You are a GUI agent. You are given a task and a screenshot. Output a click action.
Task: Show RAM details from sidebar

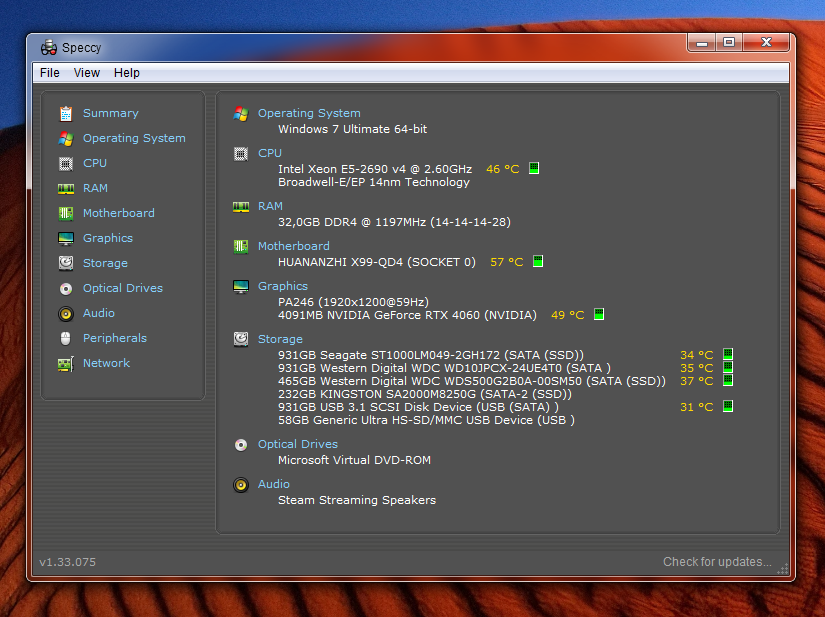pyautogui.click(x=95, y=188)
